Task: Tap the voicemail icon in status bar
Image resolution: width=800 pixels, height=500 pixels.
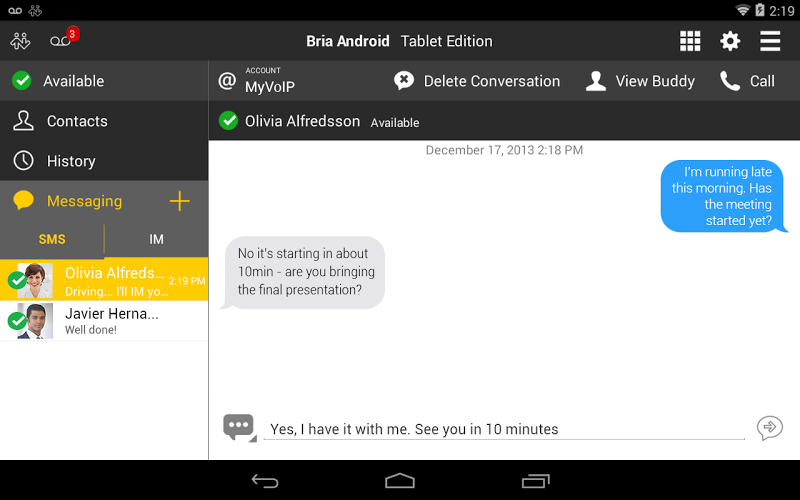Action: (15, 10)
